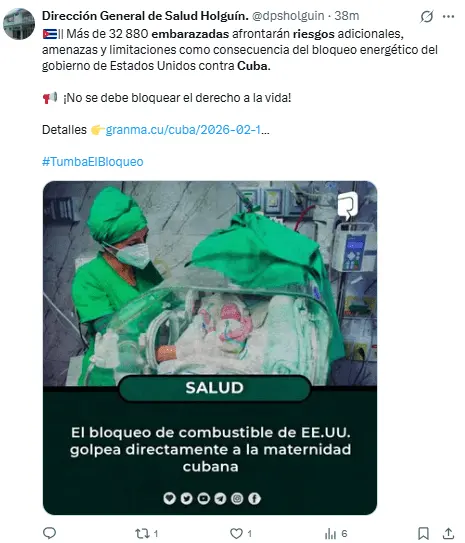Like the post with the heart icon
The width and height of the screenshot is (465, 543).
point(236,533)
